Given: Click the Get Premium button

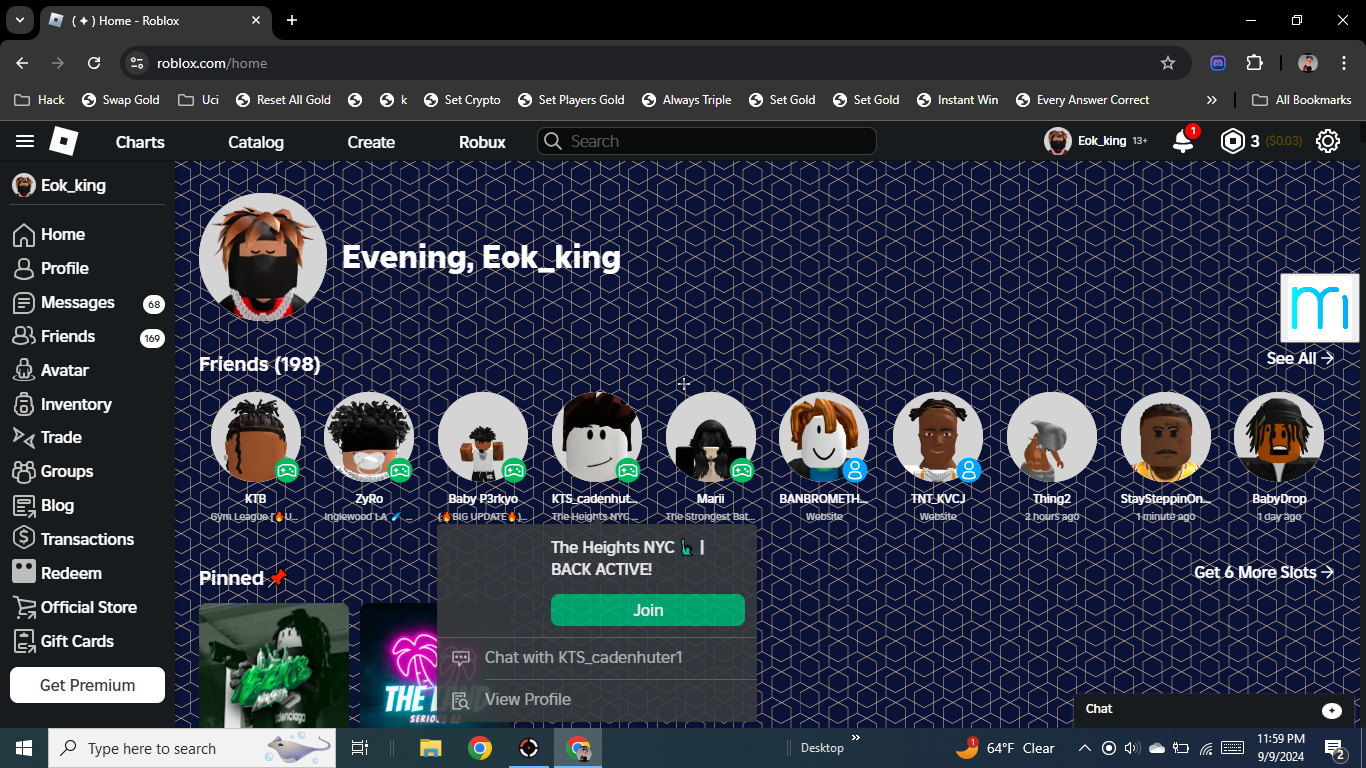Looking at the screenshot, I should point(87,685).
